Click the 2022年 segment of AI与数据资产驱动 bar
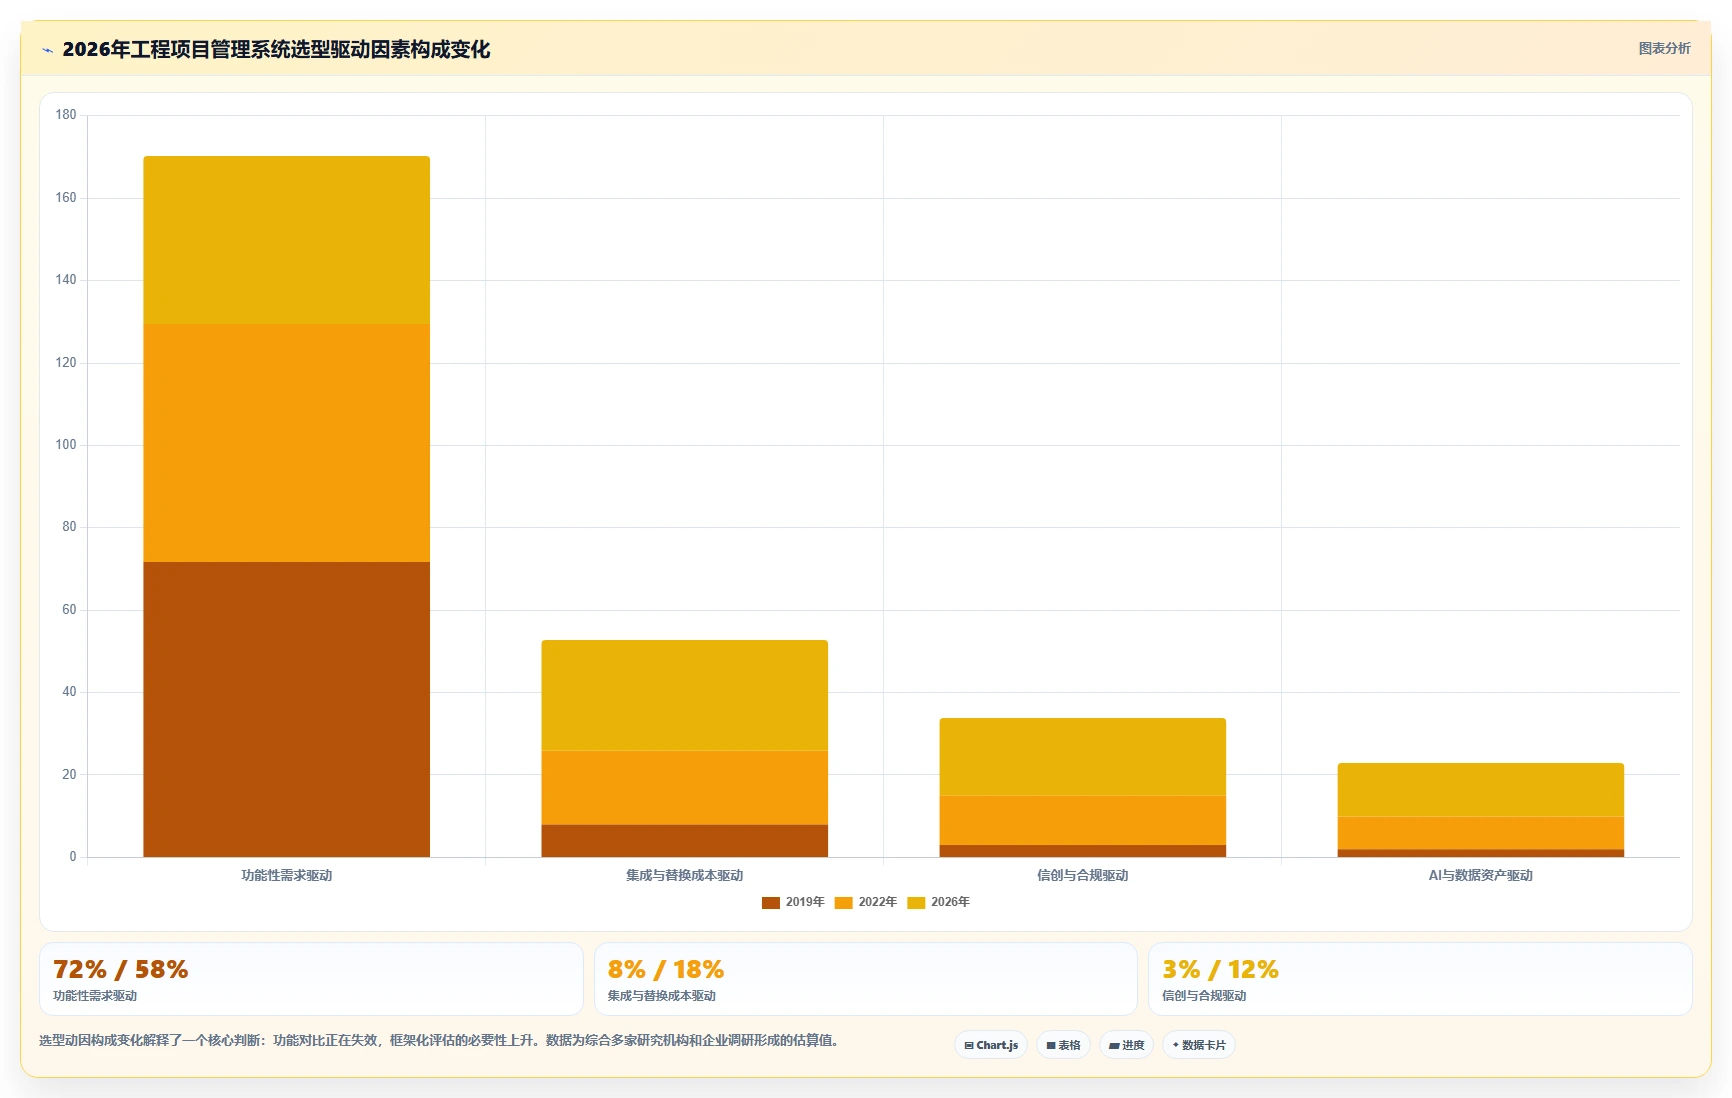 pos(1481,833)
